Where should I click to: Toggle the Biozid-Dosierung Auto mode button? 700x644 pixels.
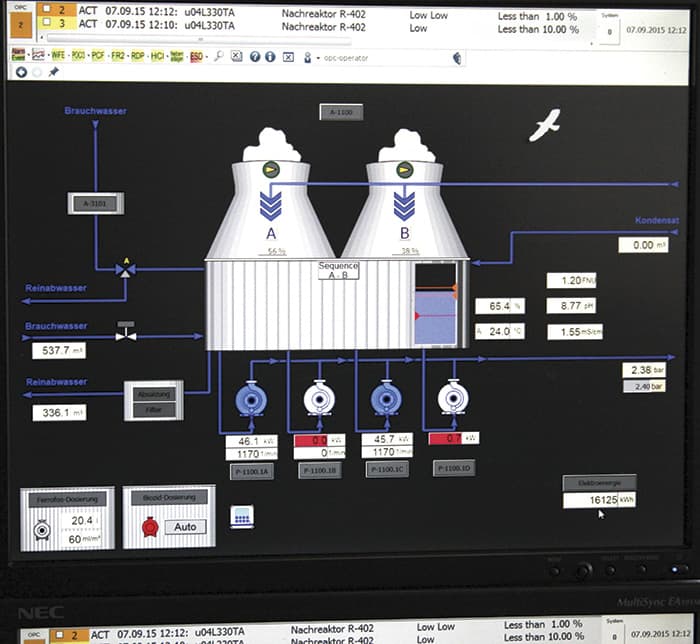(185, 526)
